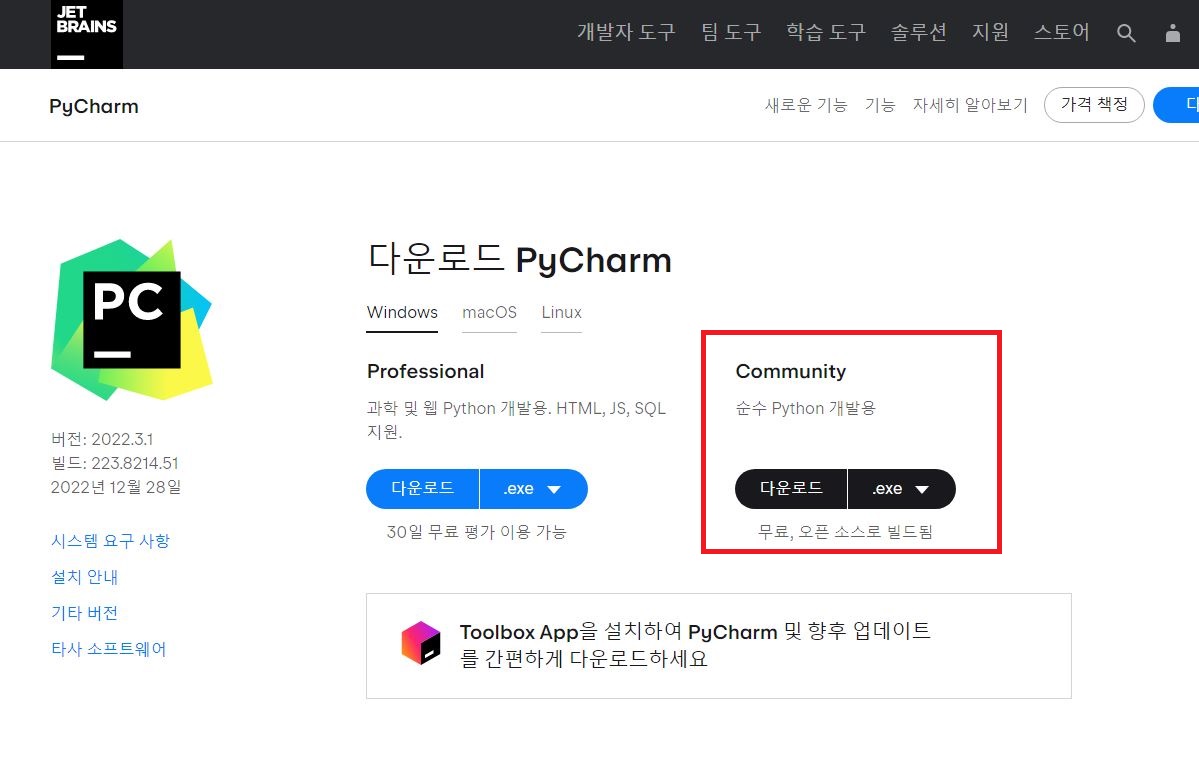Click the 다운로드 PyCharm heading
1199x784 pixels.
coord(519,259)
